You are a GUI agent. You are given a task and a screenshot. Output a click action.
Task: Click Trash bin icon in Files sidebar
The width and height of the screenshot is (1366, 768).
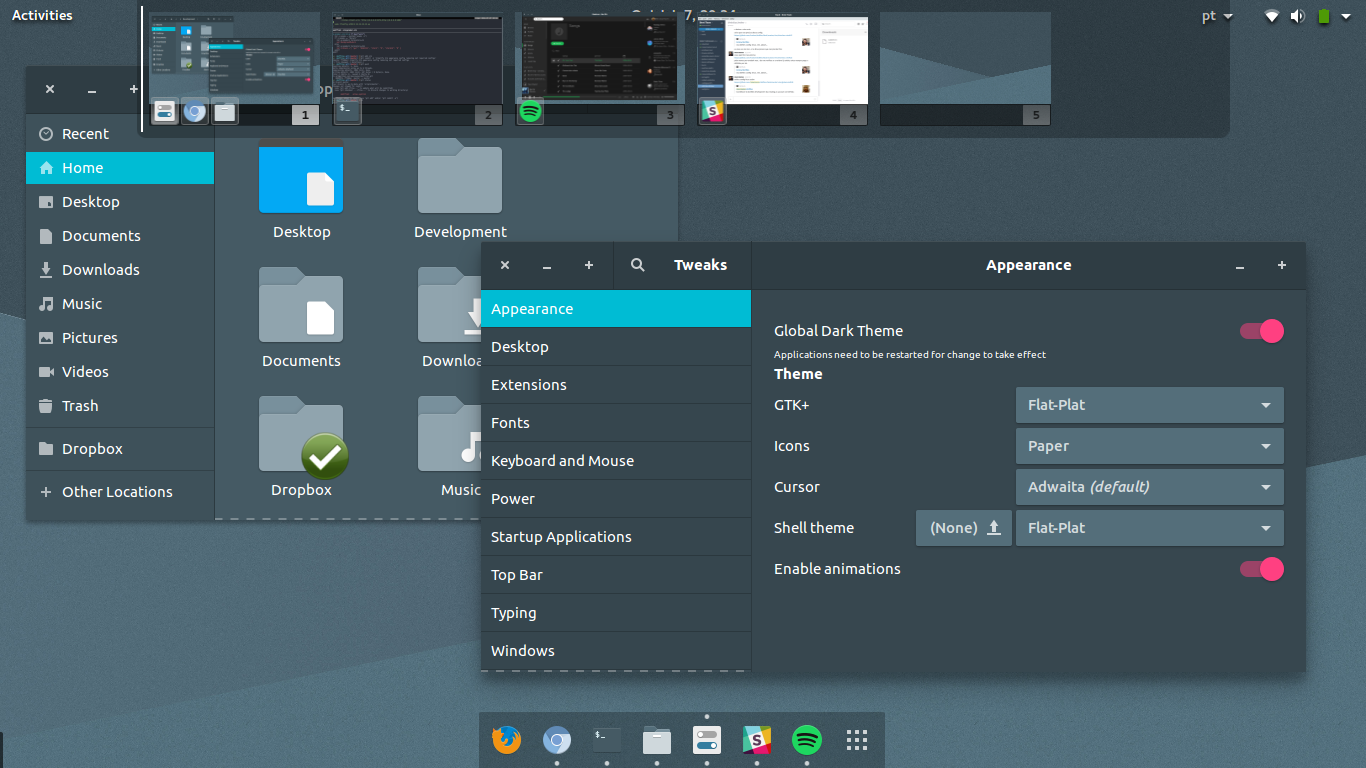tap(46, 406)
